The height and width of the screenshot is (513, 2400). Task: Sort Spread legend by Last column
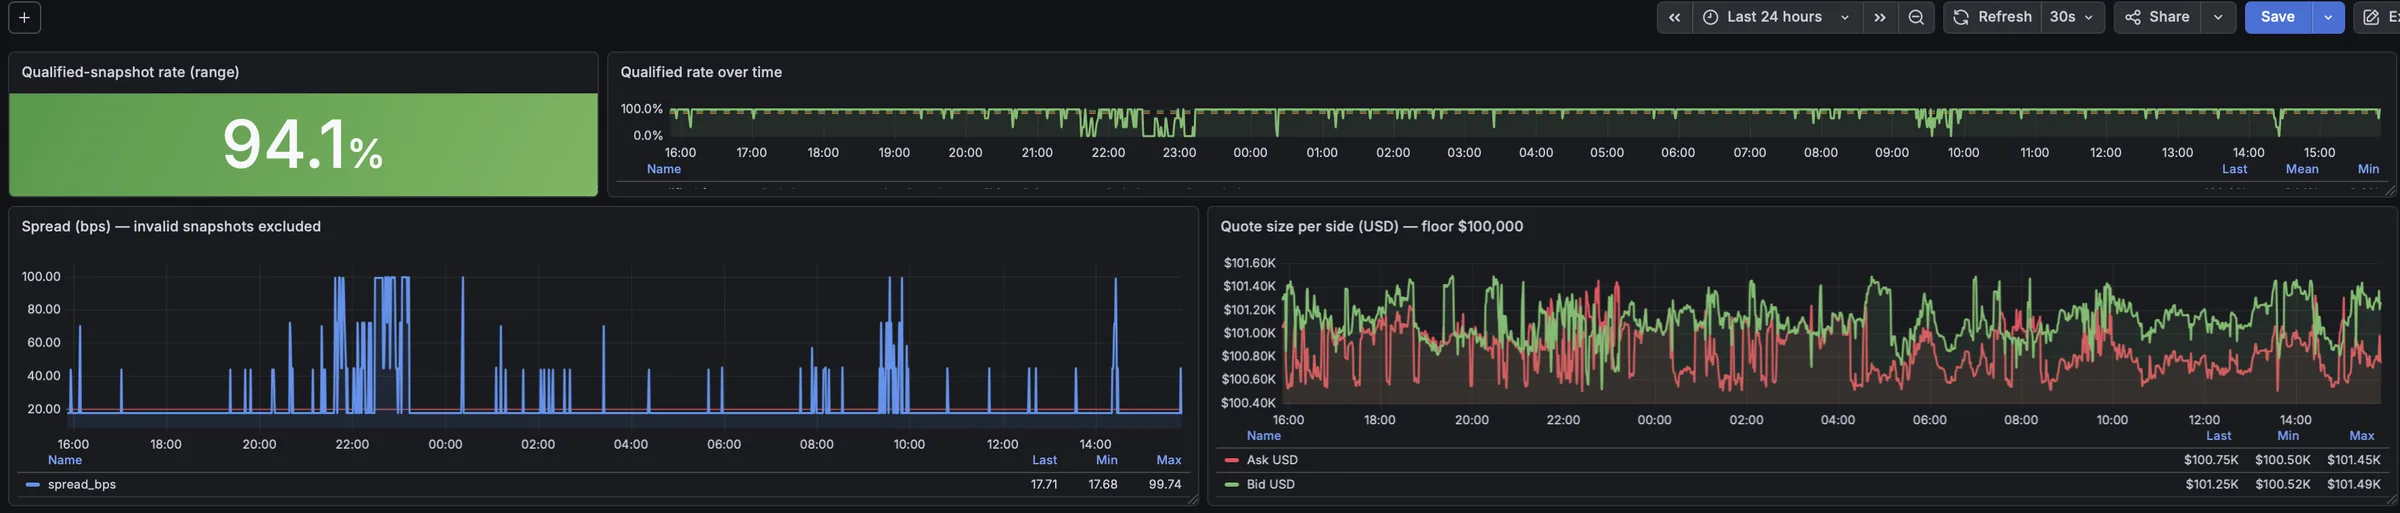tap(1045, 460)
